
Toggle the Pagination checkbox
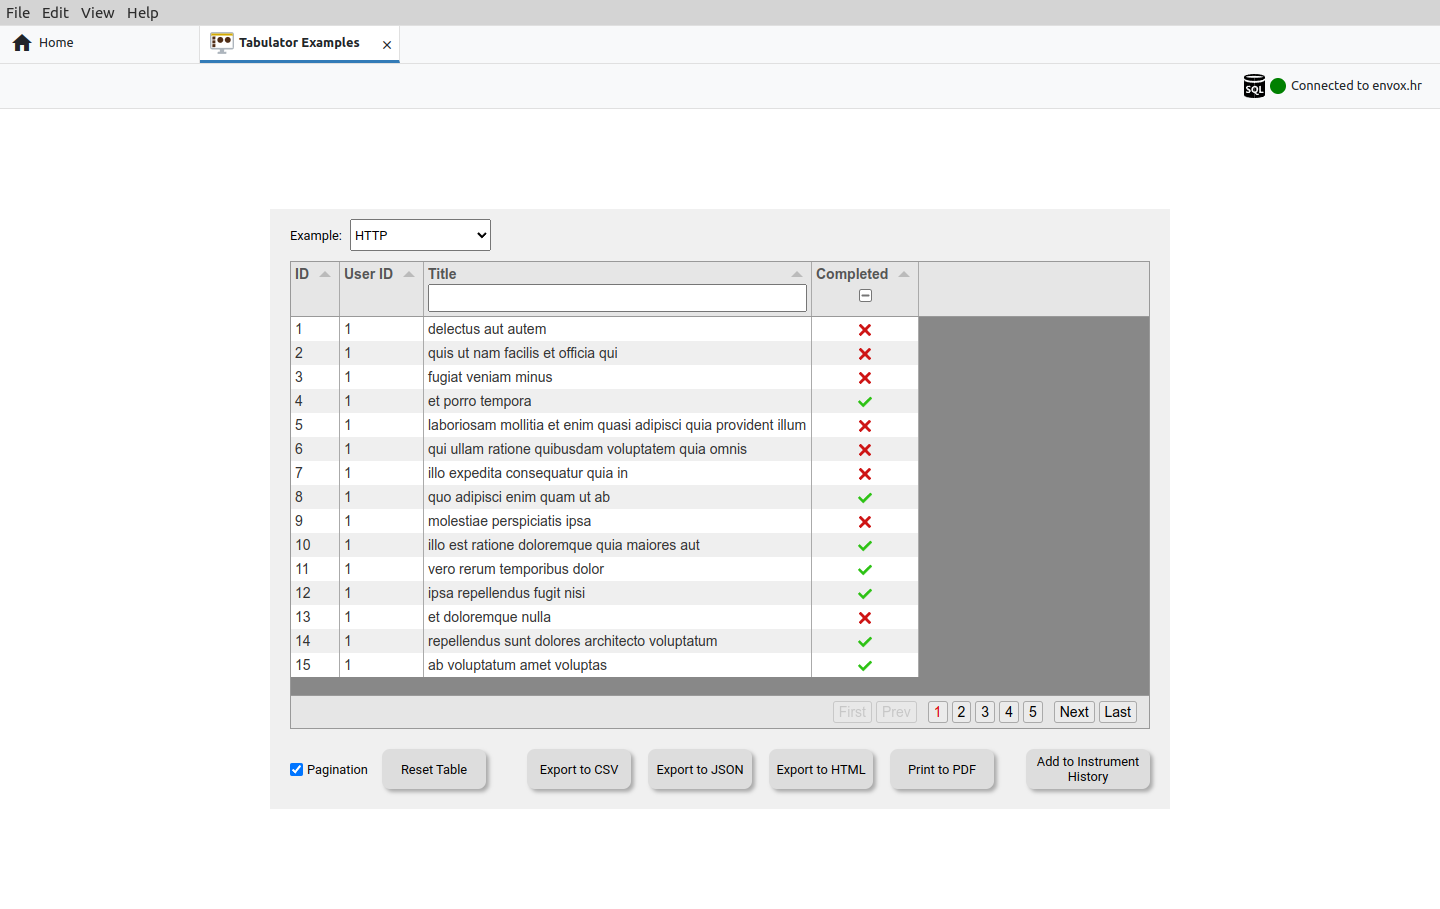coord(297,770)
